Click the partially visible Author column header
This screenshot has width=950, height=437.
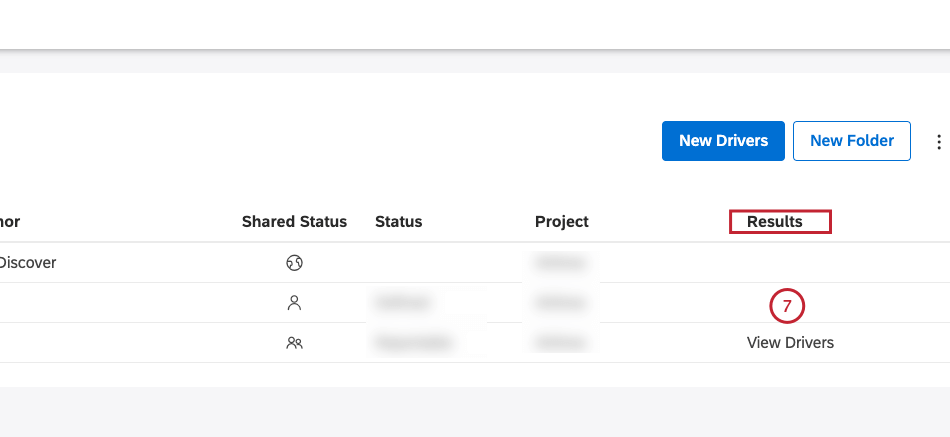(x=10, y=222)
